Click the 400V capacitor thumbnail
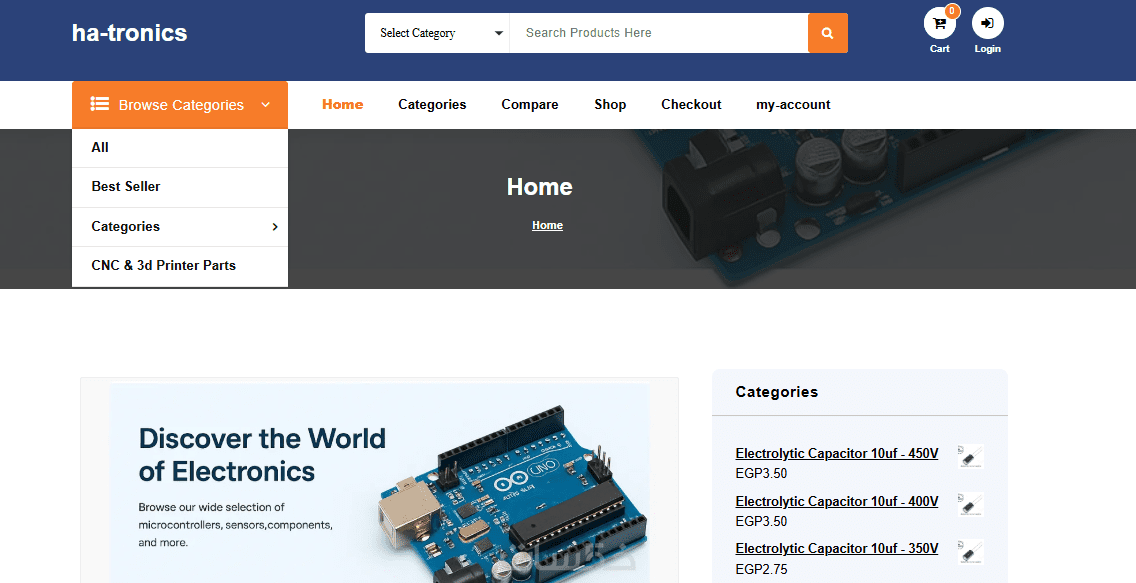 pyautogui.click(x=970, y=504)
